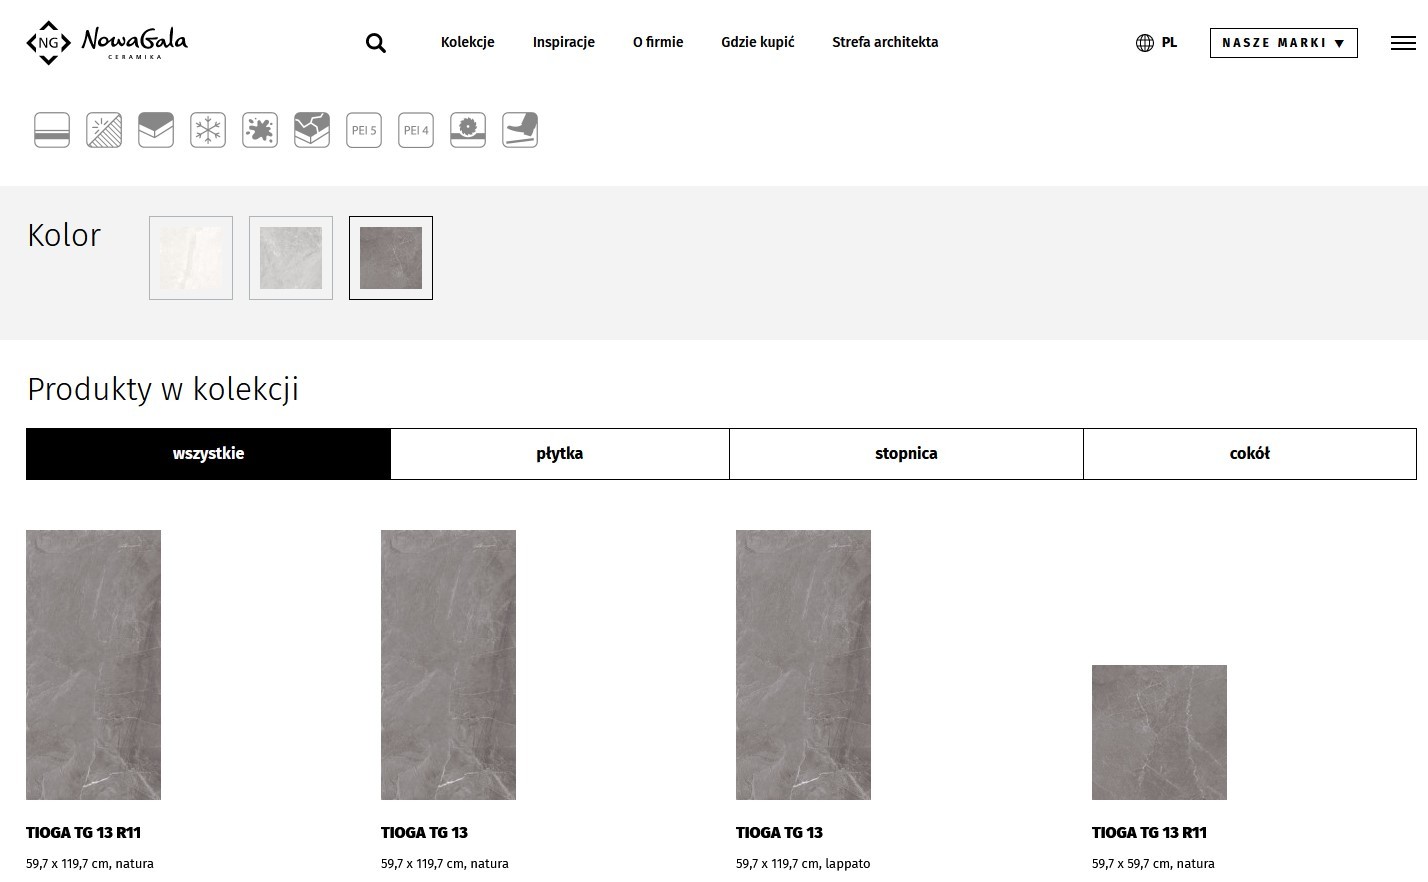Open Gdzie kupić page

(x=758, y=42)
